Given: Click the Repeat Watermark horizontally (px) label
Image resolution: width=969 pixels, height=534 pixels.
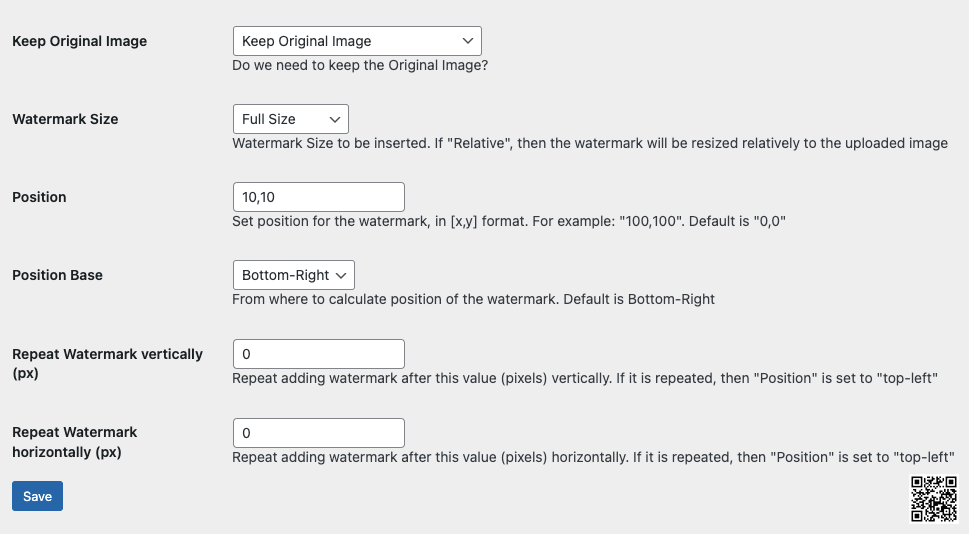Looking at the screenshot, I should [75, 442].
